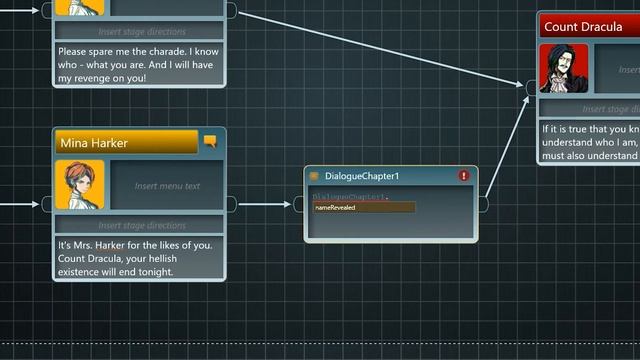Click output pin of the 'Please spare me' node

pyautogui.click(x=231, y=10)
